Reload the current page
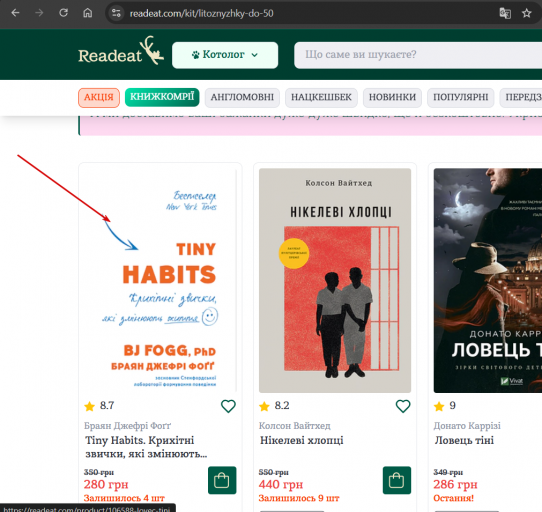Screen dimensions: 542x512 [x=63, y=13]
